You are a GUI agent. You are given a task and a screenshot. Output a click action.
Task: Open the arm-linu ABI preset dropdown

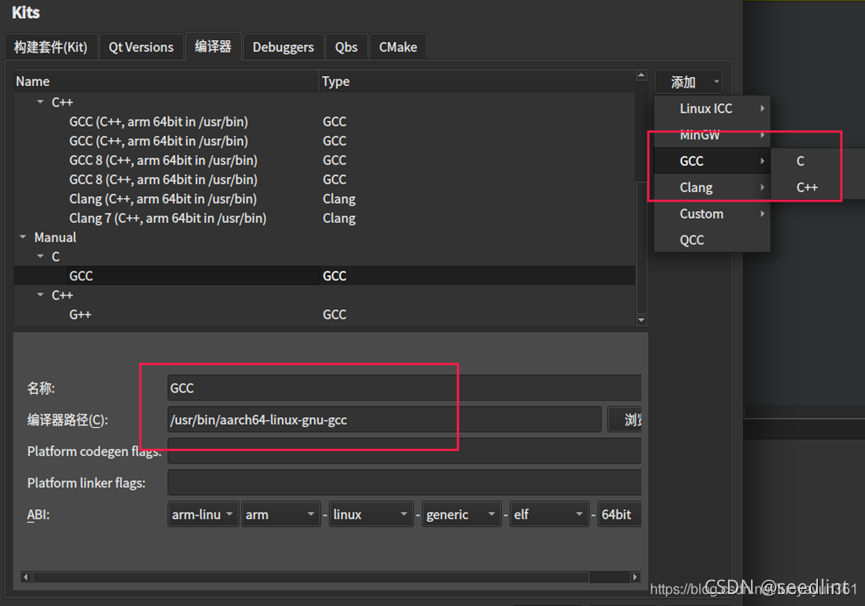(x=203, y=514)
